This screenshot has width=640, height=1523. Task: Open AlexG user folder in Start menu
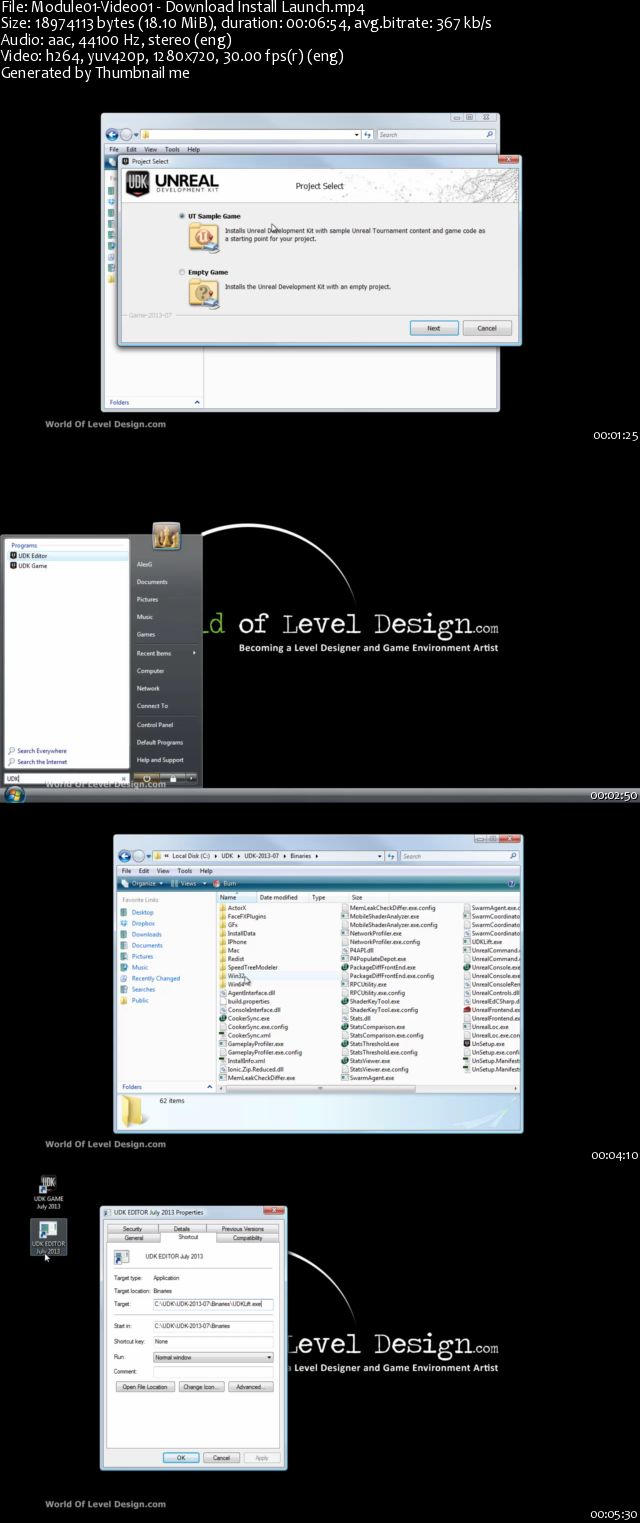[x=145, y=564]
